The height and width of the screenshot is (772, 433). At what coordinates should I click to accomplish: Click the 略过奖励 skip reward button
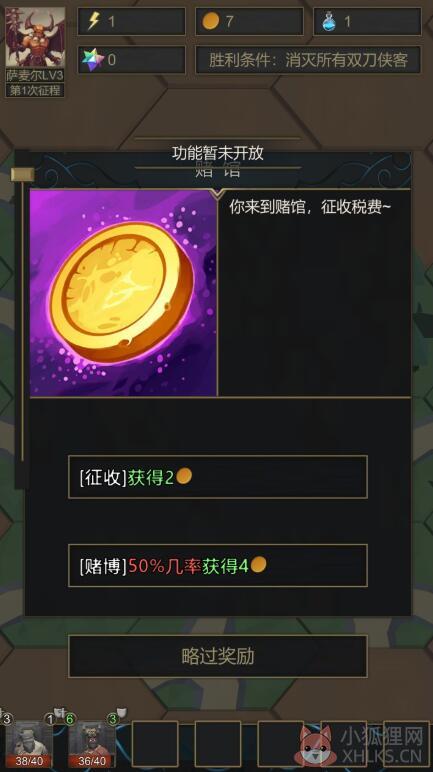click(218, 656)
